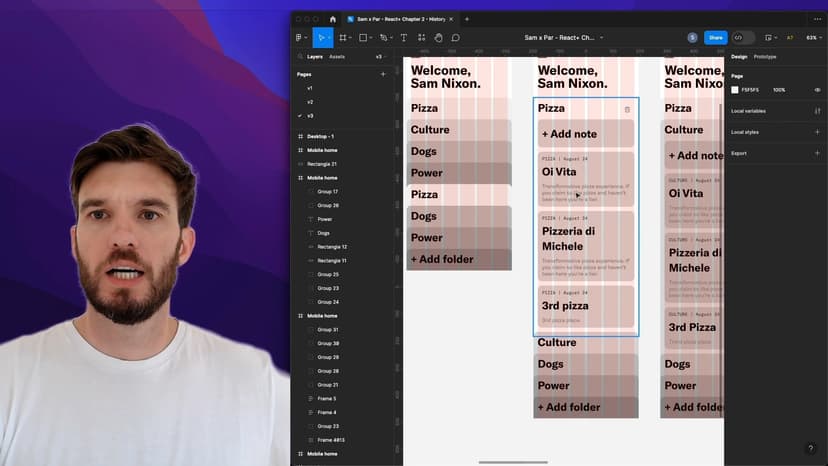Image resolution: width=828 pixels, height=466 pixels.
Task: Open the v3 page selector dropdown
Action: 381,57
